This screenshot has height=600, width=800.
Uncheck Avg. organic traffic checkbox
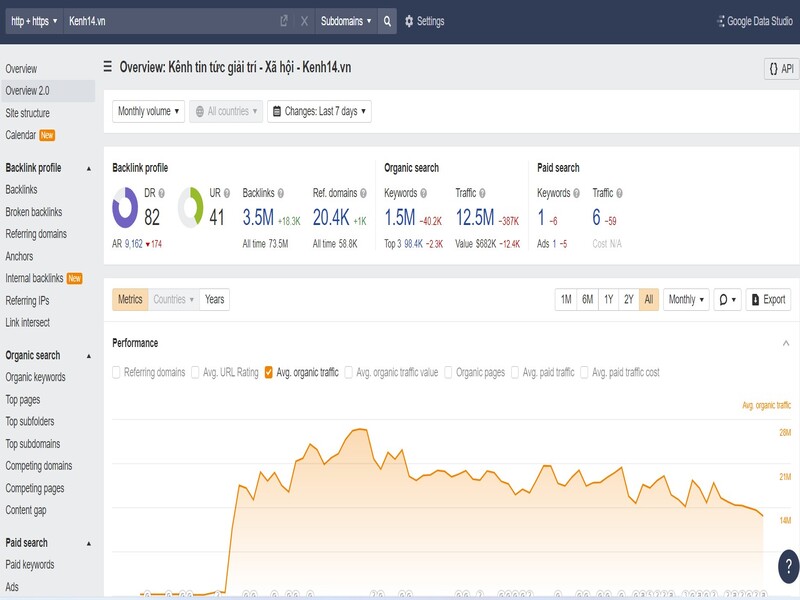[x=268, y=372]
